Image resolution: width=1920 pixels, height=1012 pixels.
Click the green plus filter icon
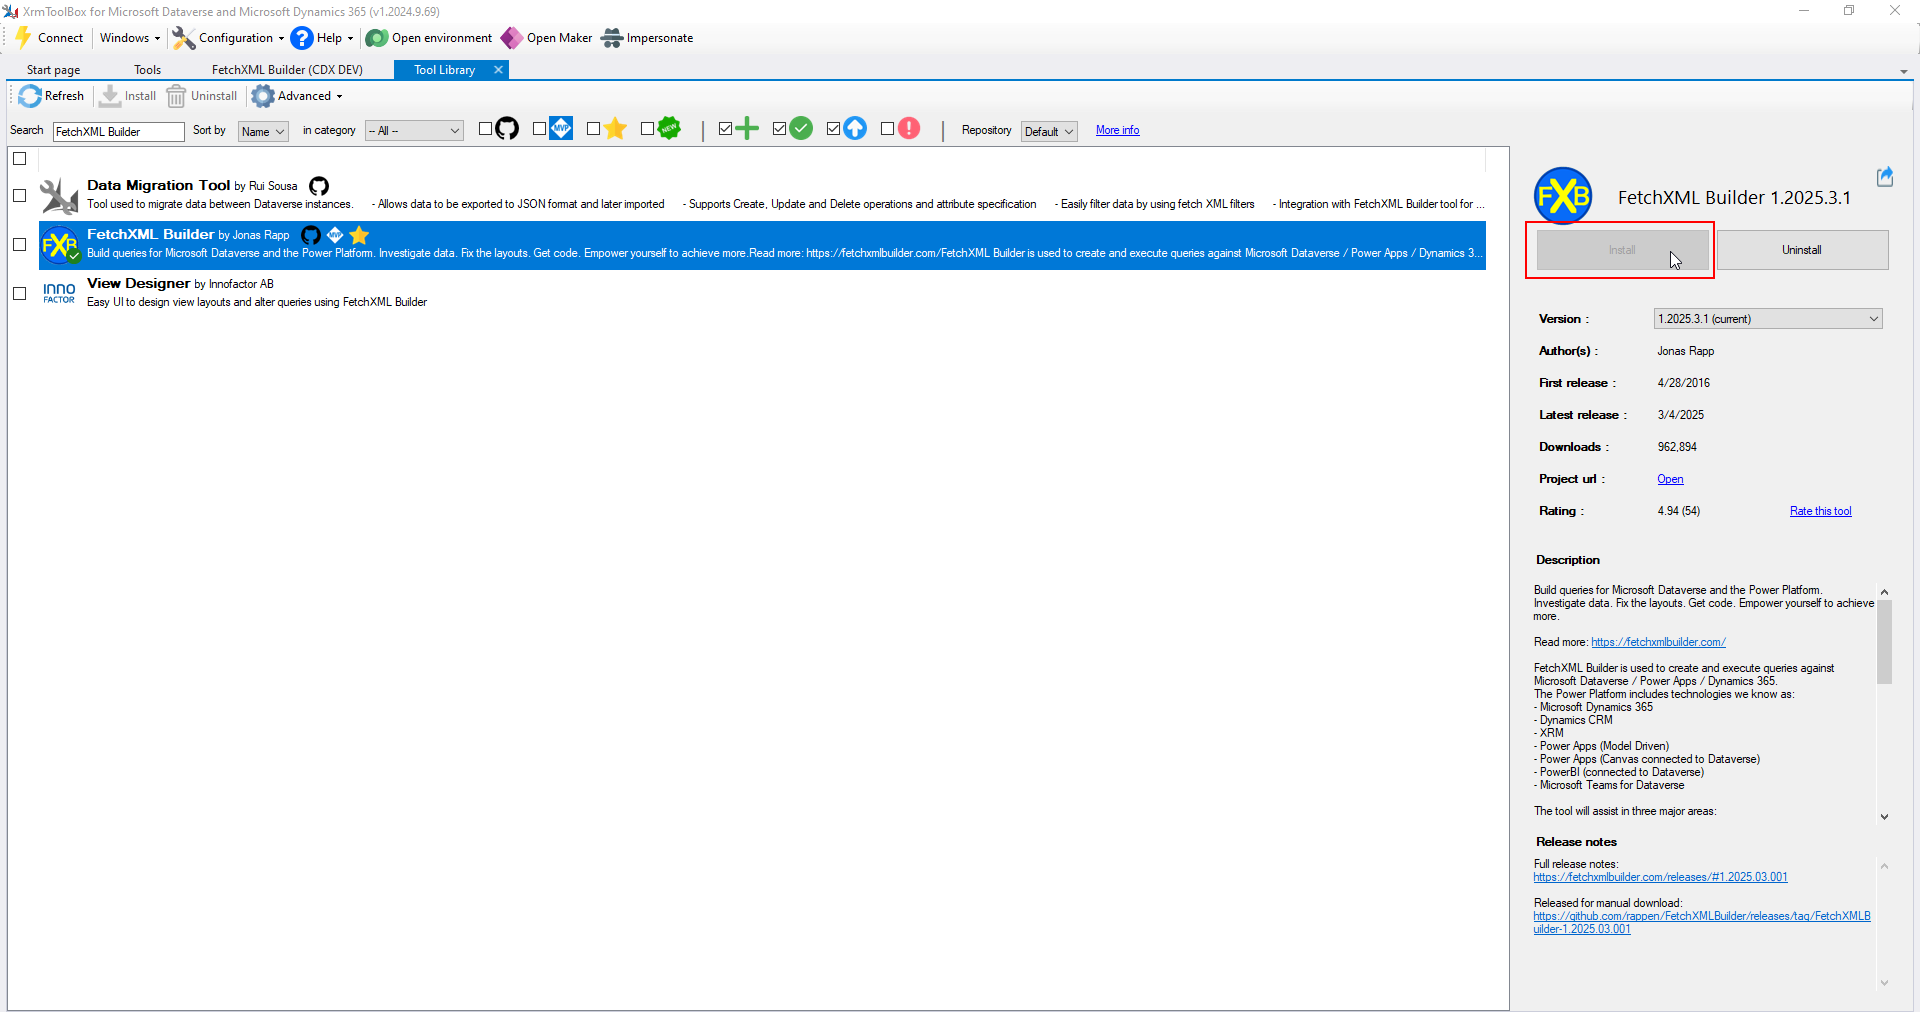(x=747, y=128)
